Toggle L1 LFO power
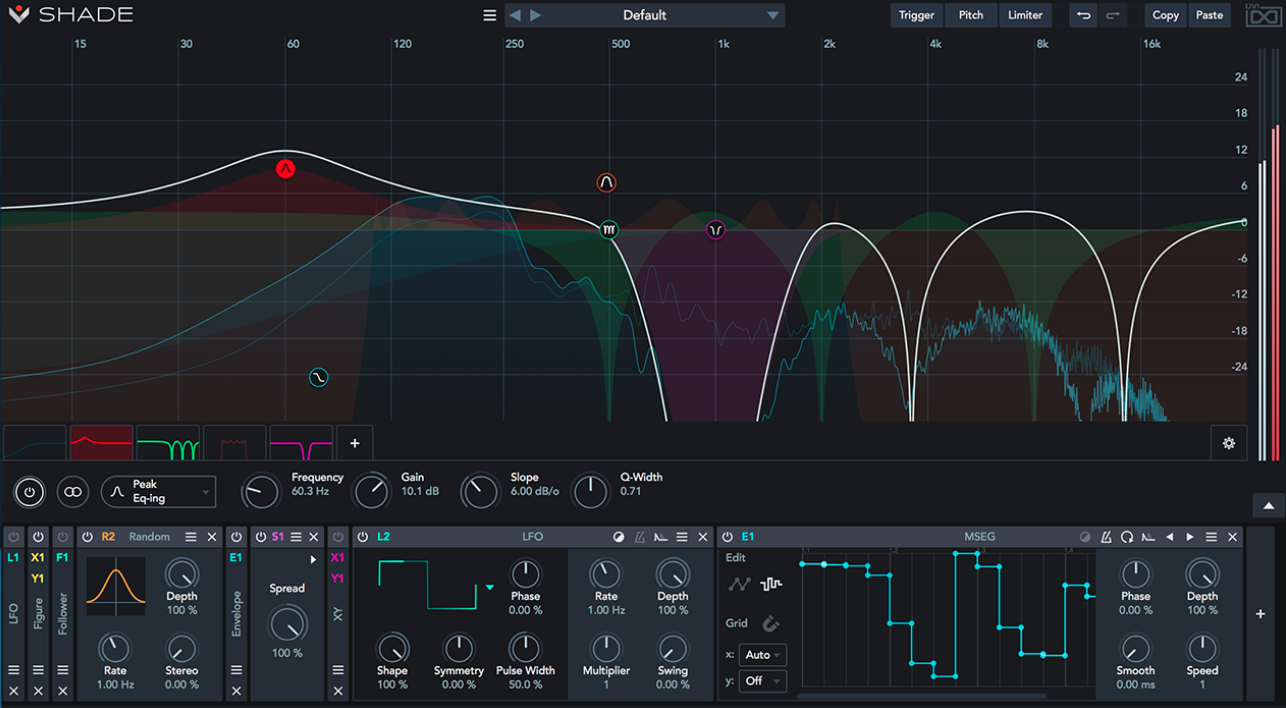 coord(13,537)
